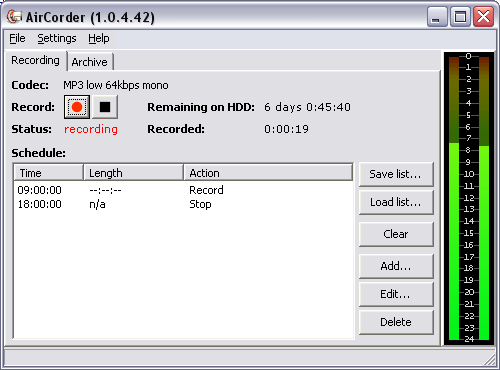Click the codec text MP3 low 64kbps mono
The image size is (500, 370).
click(116, 85)
